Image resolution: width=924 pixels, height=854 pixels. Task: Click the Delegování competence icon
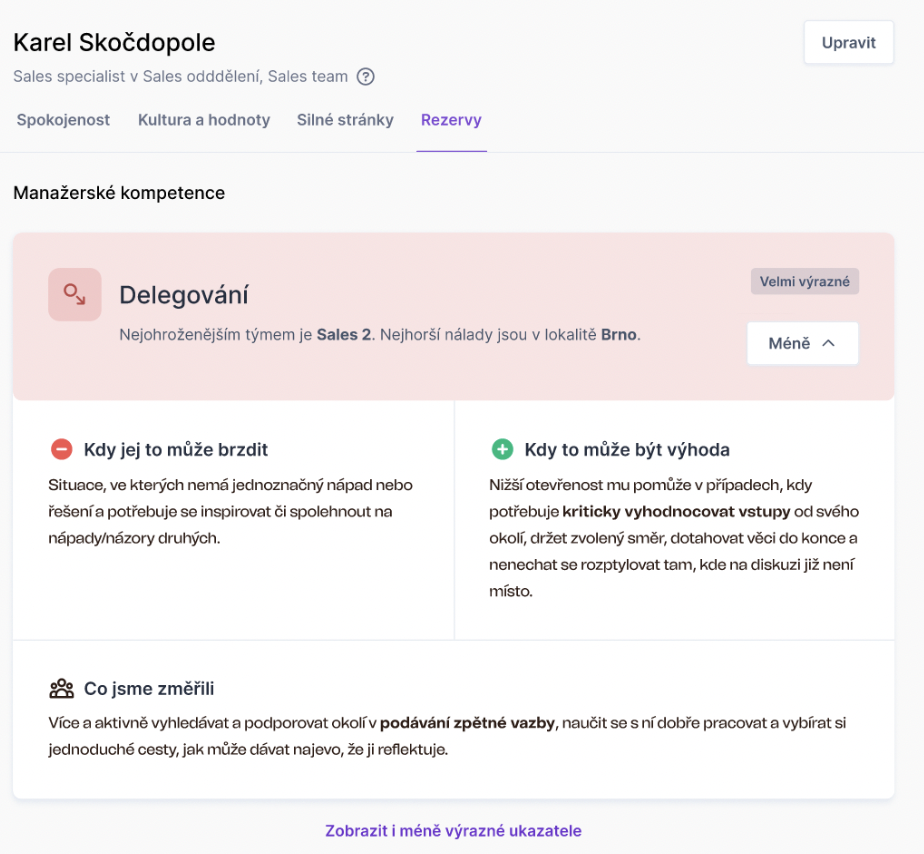point(75,294)
